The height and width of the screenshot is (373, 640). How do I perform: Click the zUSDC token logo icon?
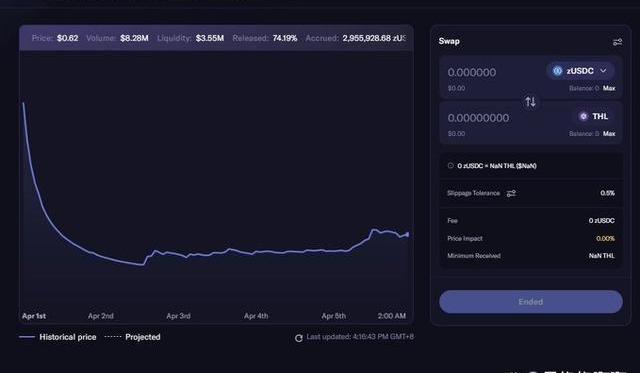tap(557, 71)
